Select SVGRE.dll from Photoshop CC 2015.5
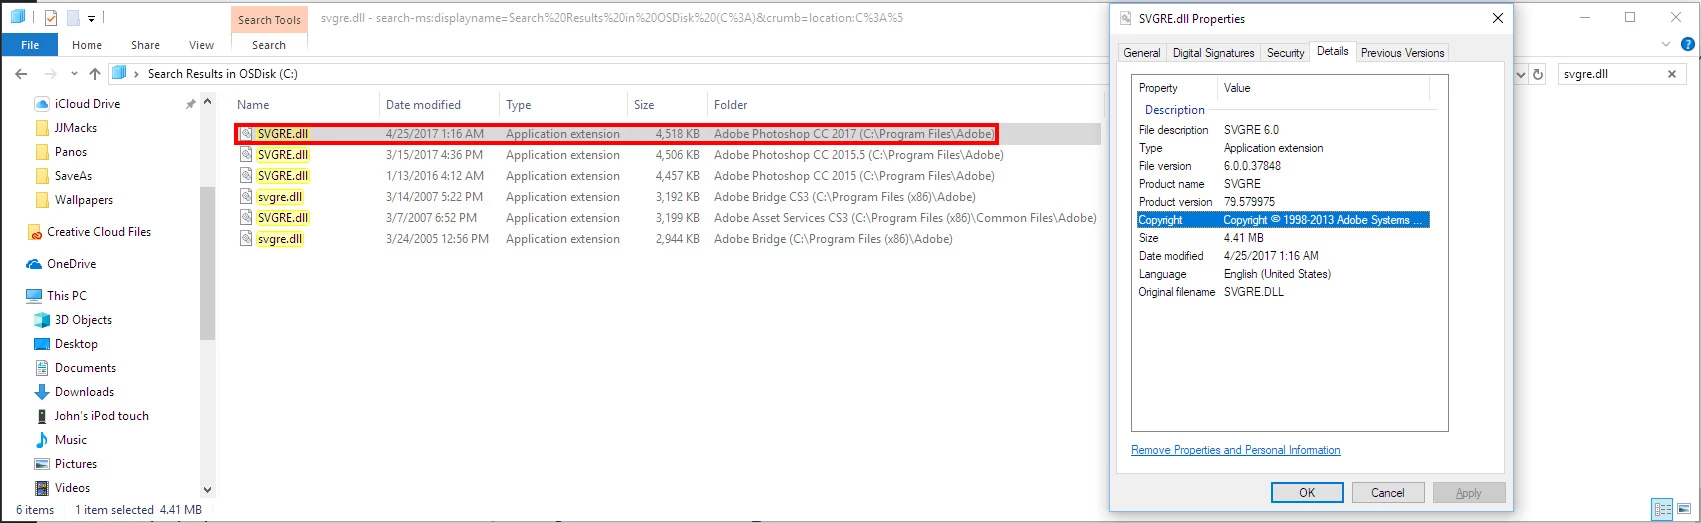The width and height of the screenshot is (1701, 523). (x=668, y=155)
